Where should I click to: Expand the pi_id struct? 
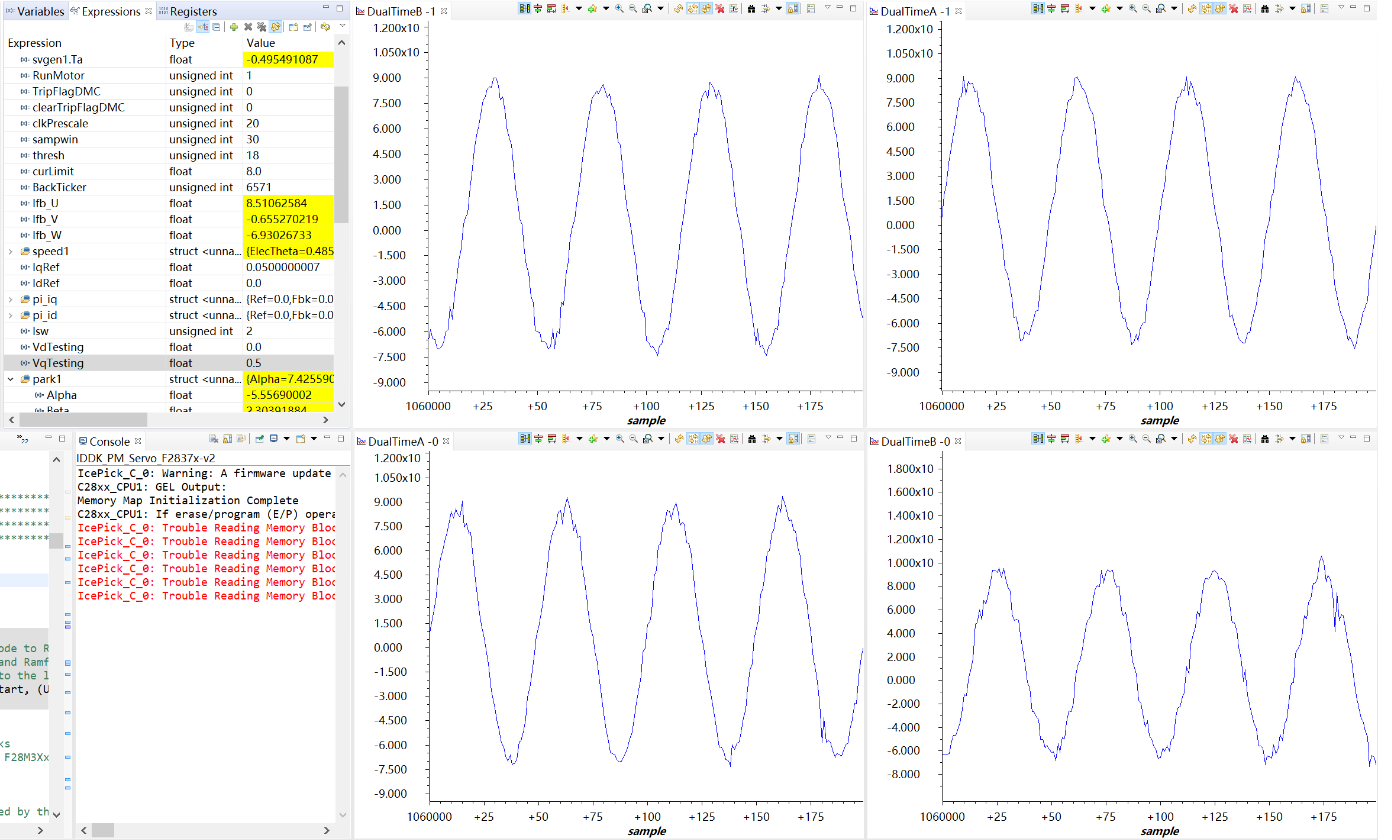click(11, 315)
